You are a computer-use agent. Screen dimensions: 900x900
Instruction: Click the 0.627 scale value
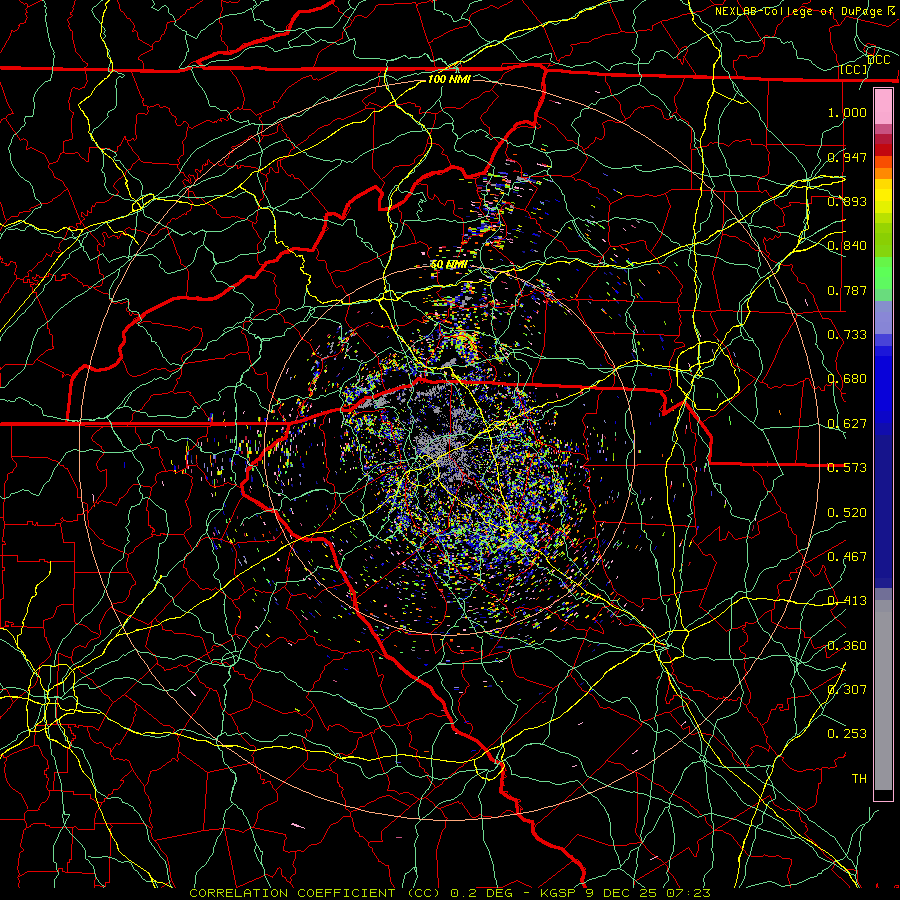point(847,424)
